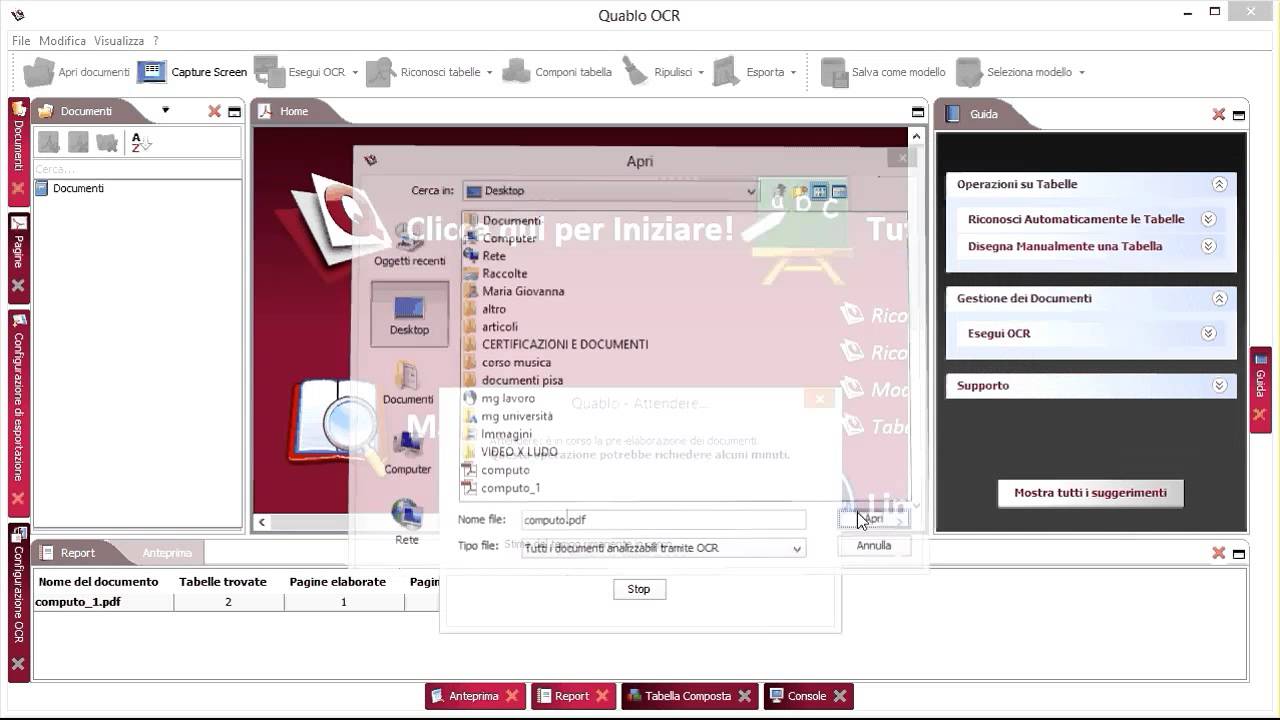The width and height of the screenshot is (1280, 720).
Task: Open the Pagine vertical side tab
Action: (x=18, y=256)
